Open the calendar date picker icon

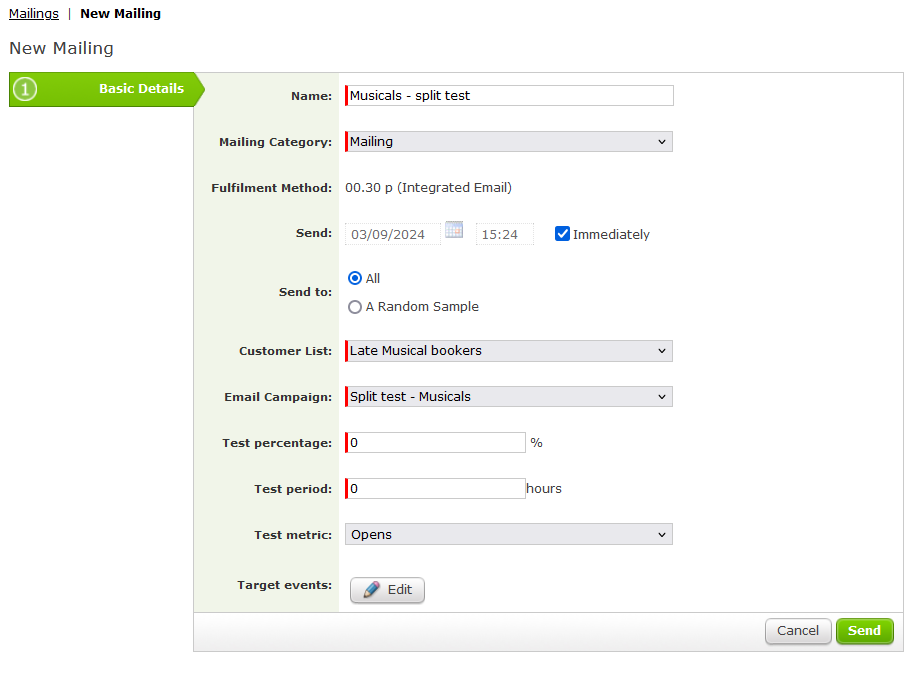tap(454, 230)
